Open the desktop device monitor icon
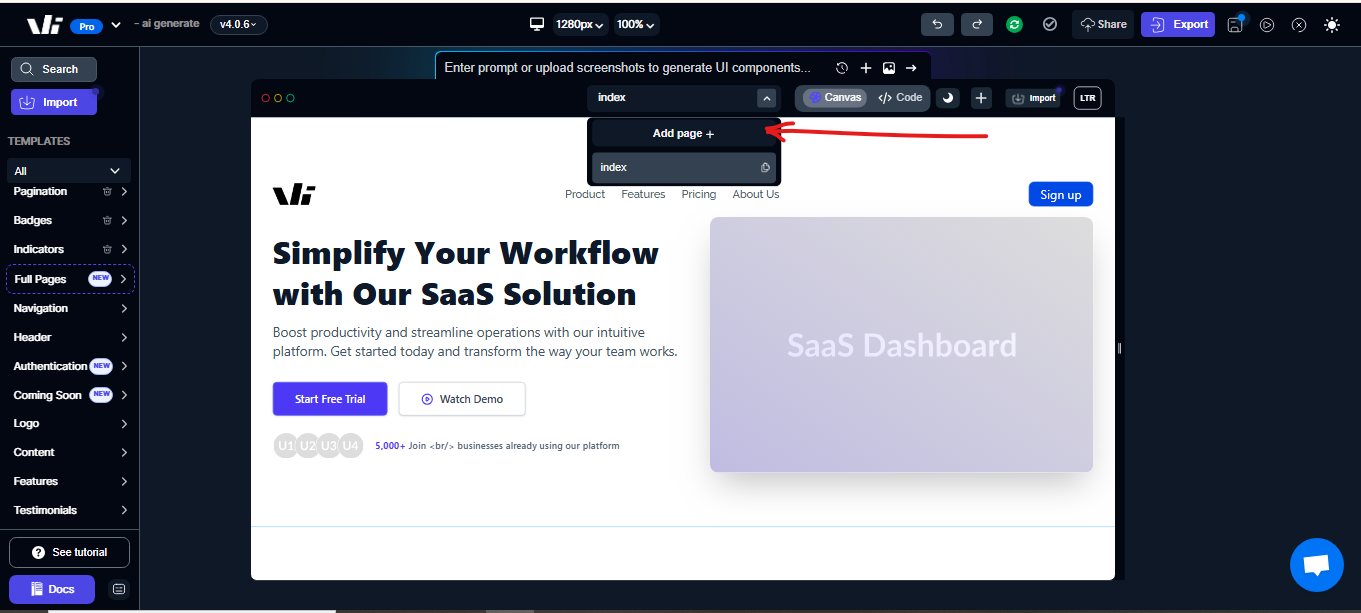Screen dimensions: 1361x613 (x=537, y=24)
